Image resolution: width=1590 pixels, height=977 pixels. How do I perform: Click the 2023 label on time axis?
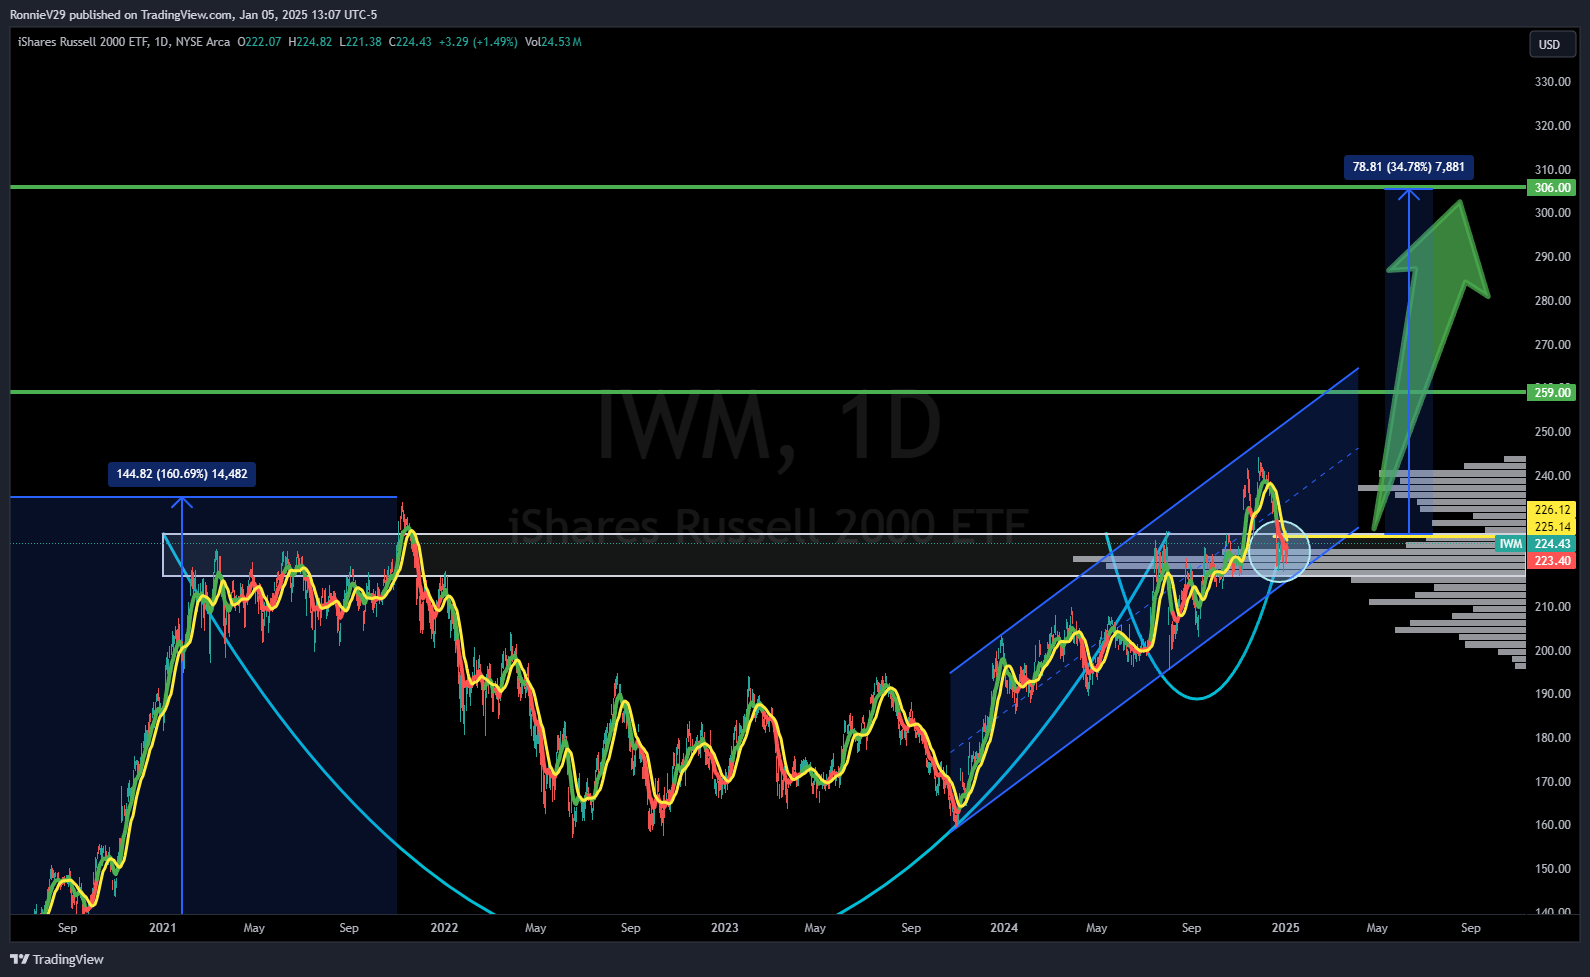pos(725,928)
